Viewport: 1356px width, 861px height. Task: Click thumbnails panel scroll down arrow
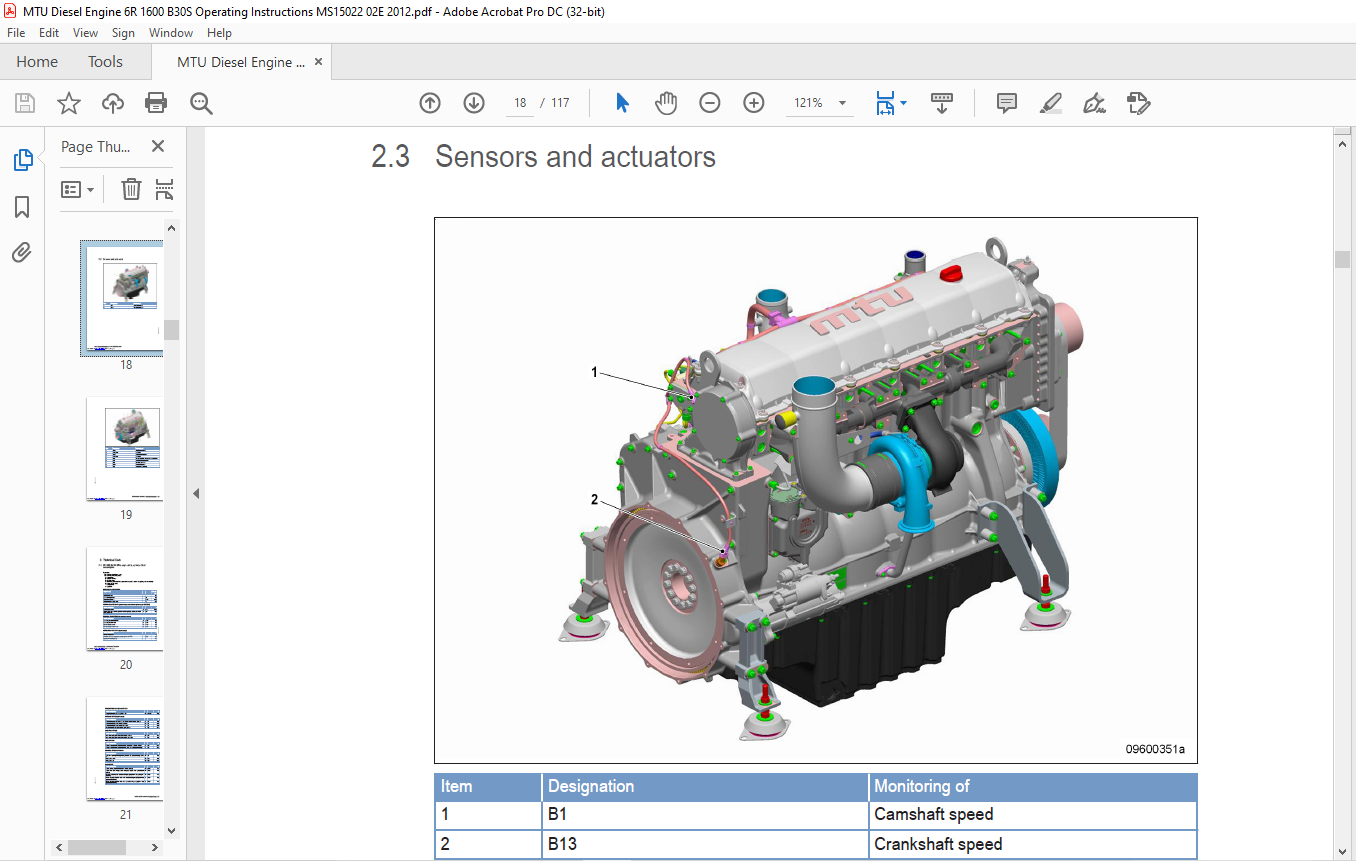pos(171,829)
